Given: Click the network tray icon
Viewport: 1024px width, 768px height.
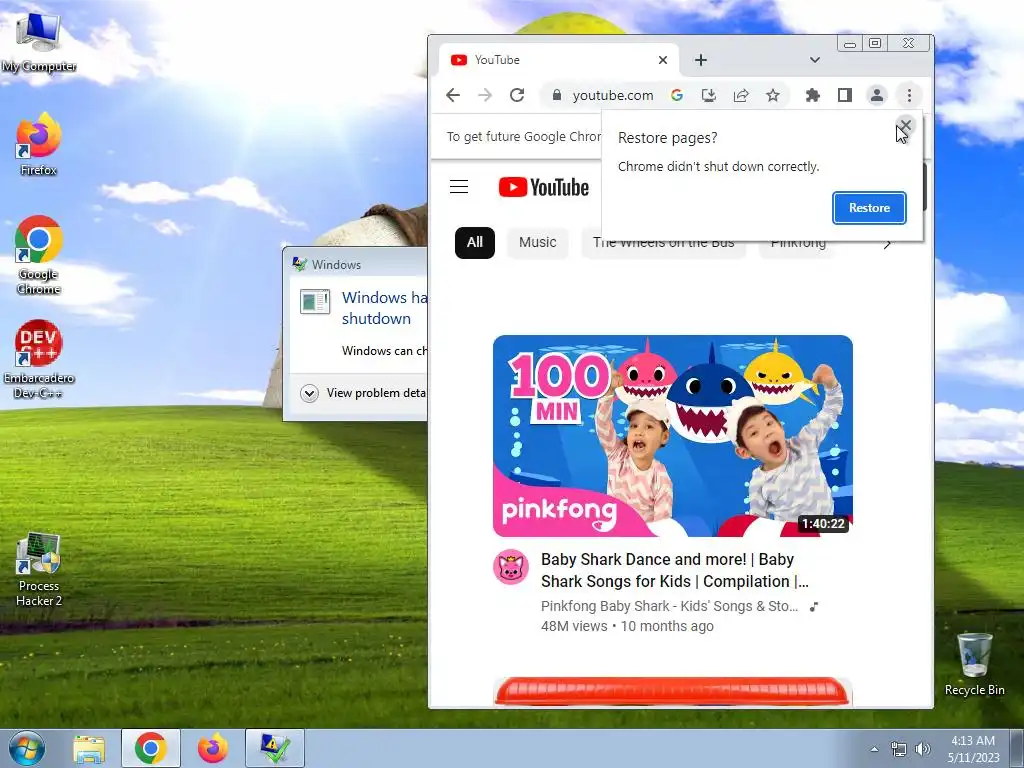Looking at the screenshot, I should [899, 749].
